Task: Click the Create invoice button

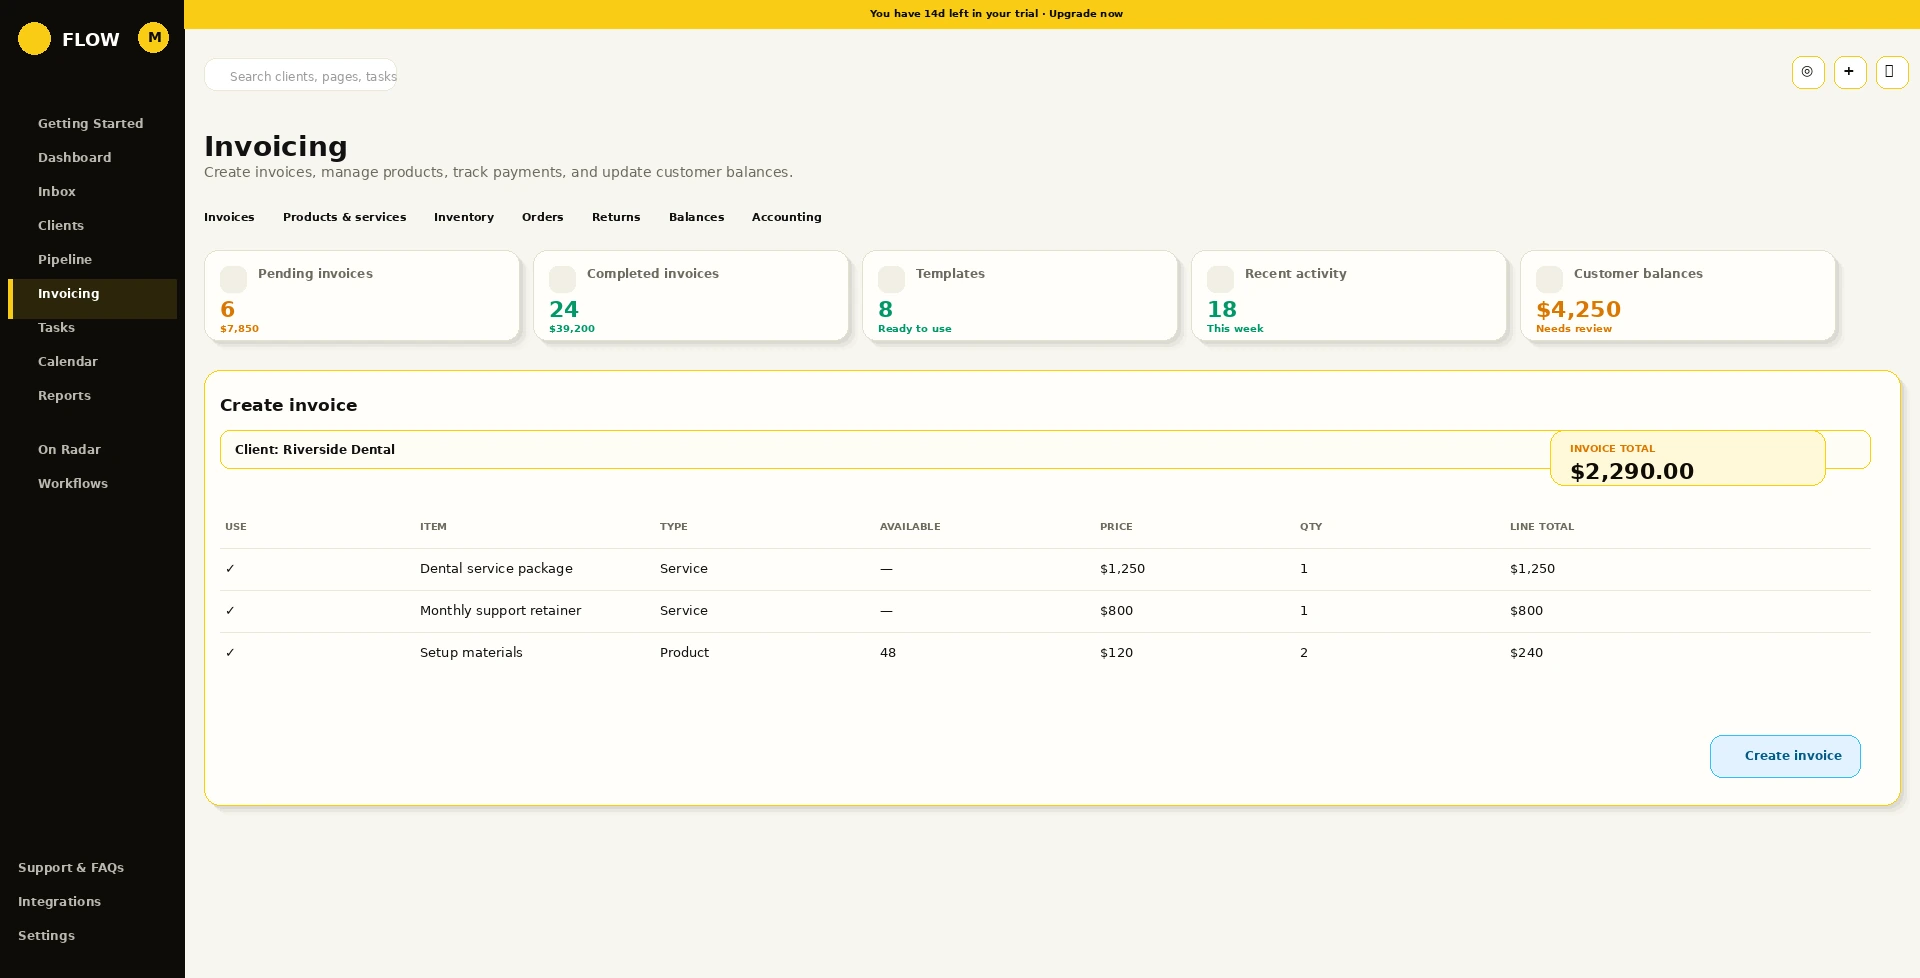Action: 1785,756
